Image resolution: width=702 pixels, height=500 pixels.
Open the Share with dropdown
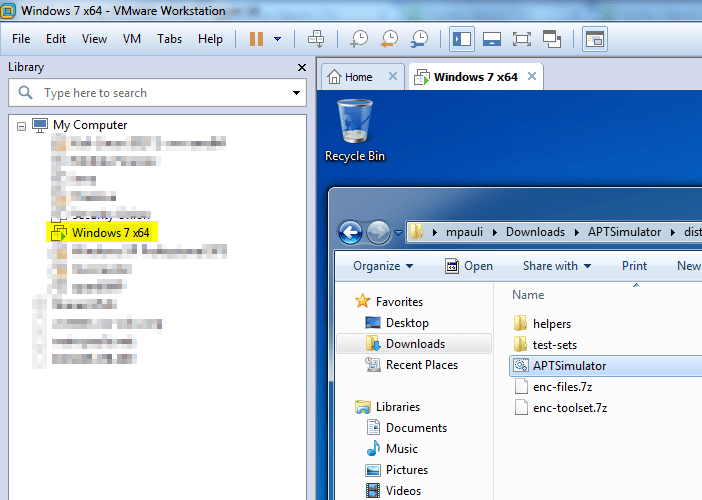[x=557, y=266]
